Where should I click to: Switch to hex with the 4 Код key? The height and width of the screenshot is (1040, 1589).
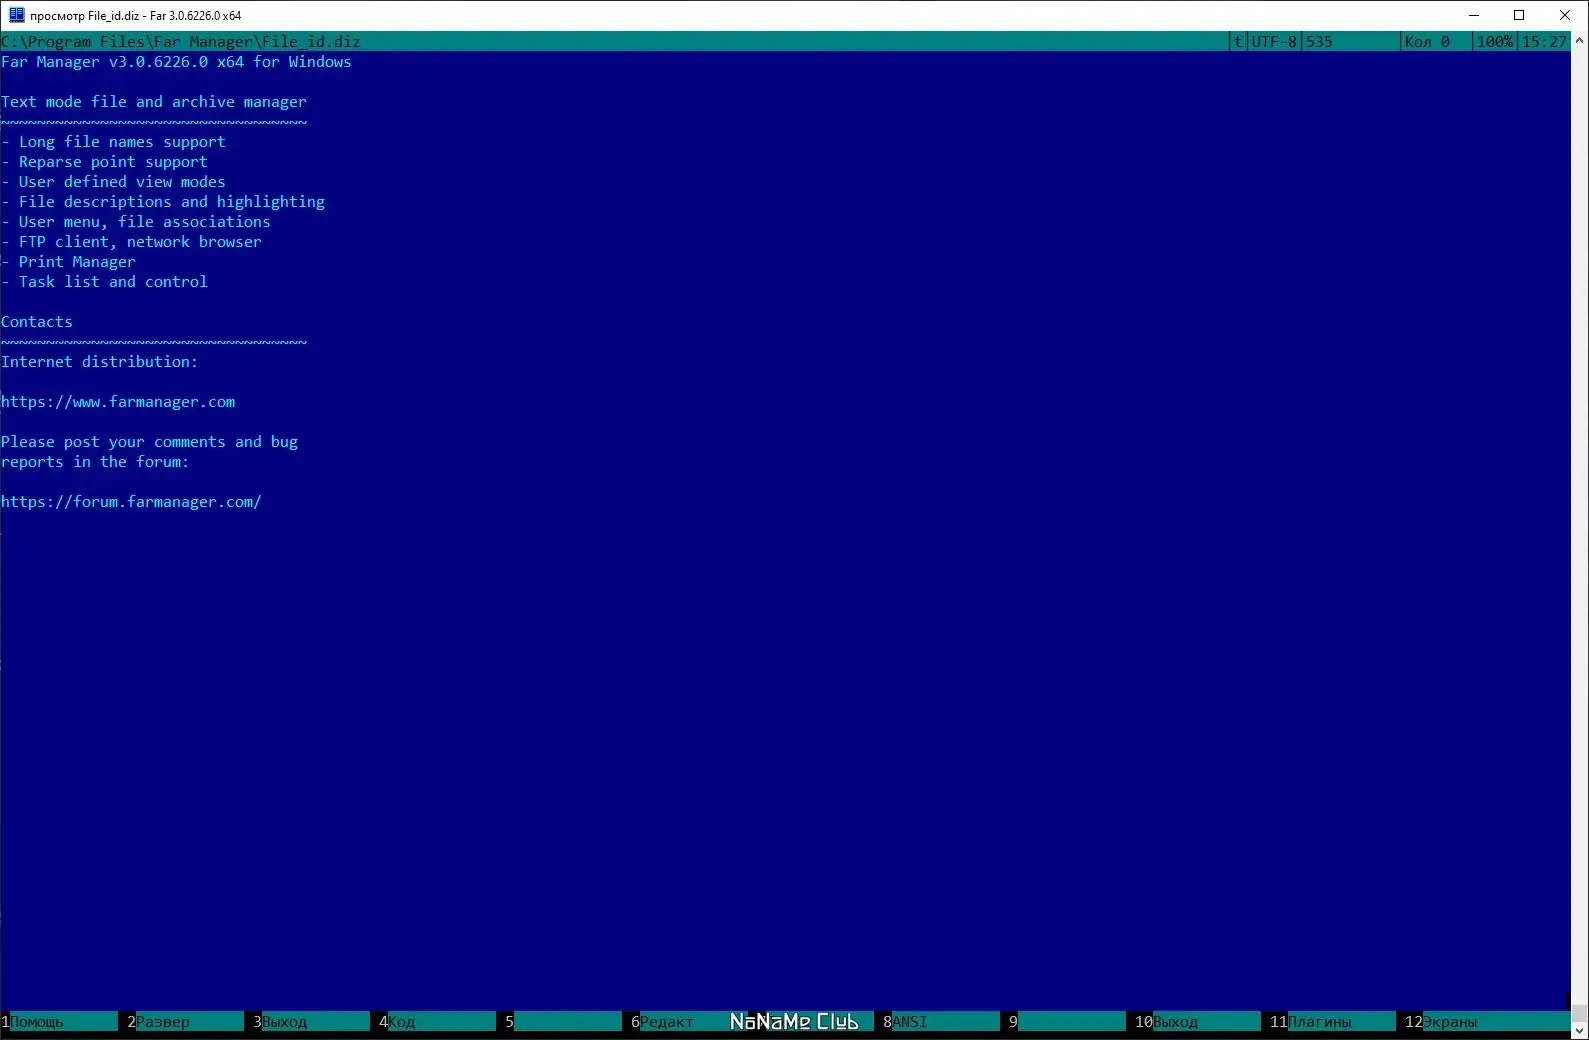coord(437,1021)
